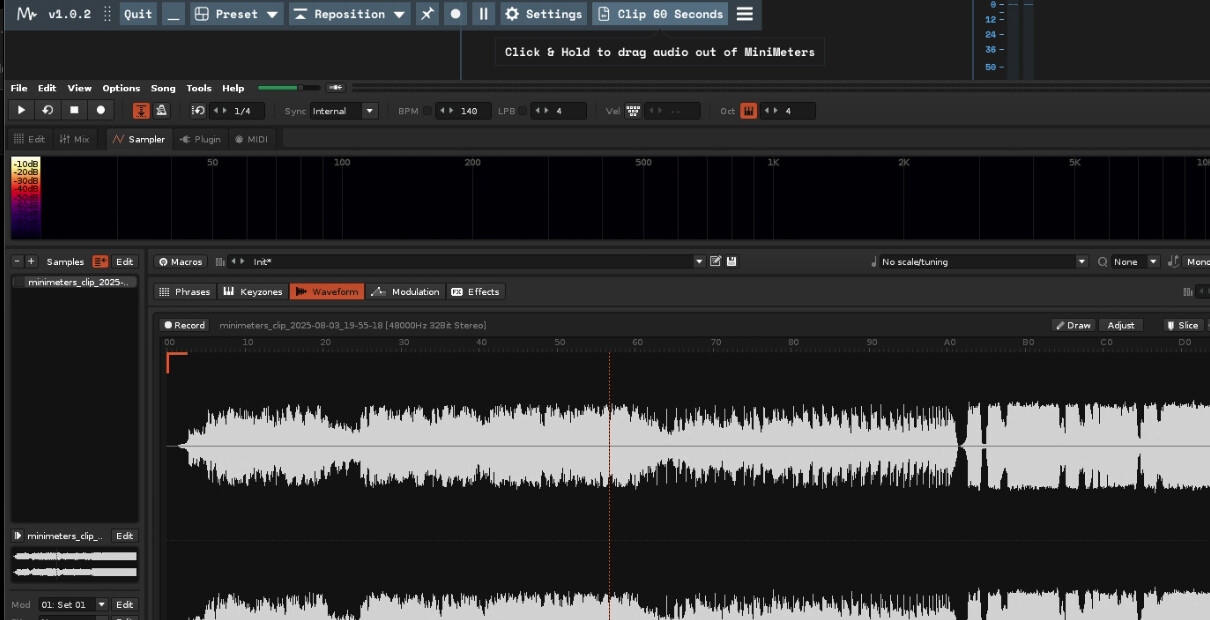1210x620 pixels.
Task: Click the Stop playback button
Action: pyautogui.click(x=74, y=110)
